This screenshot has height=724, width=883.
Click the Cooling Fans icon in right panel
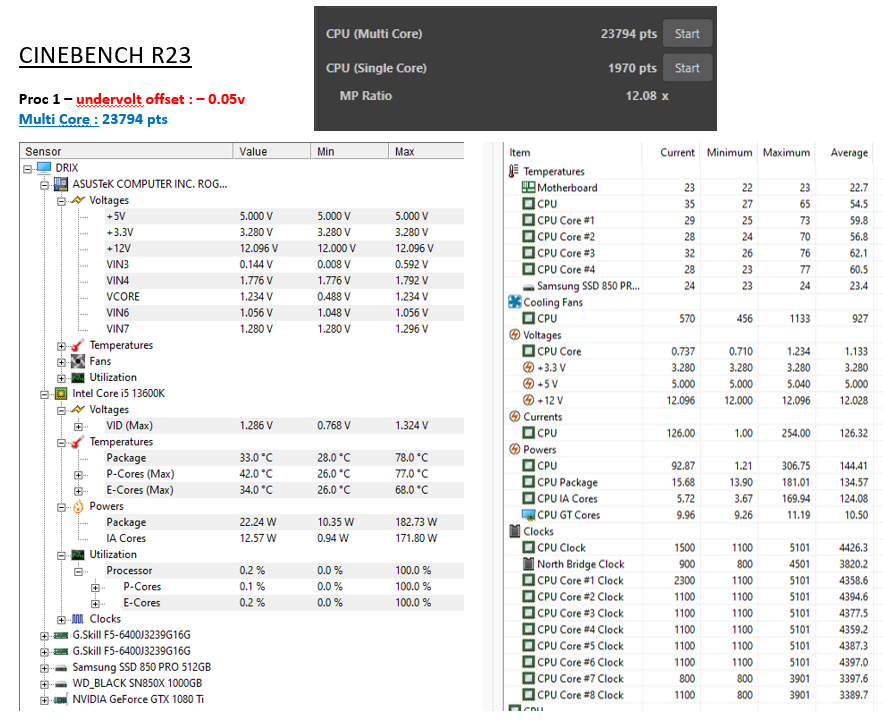point(514,302)
